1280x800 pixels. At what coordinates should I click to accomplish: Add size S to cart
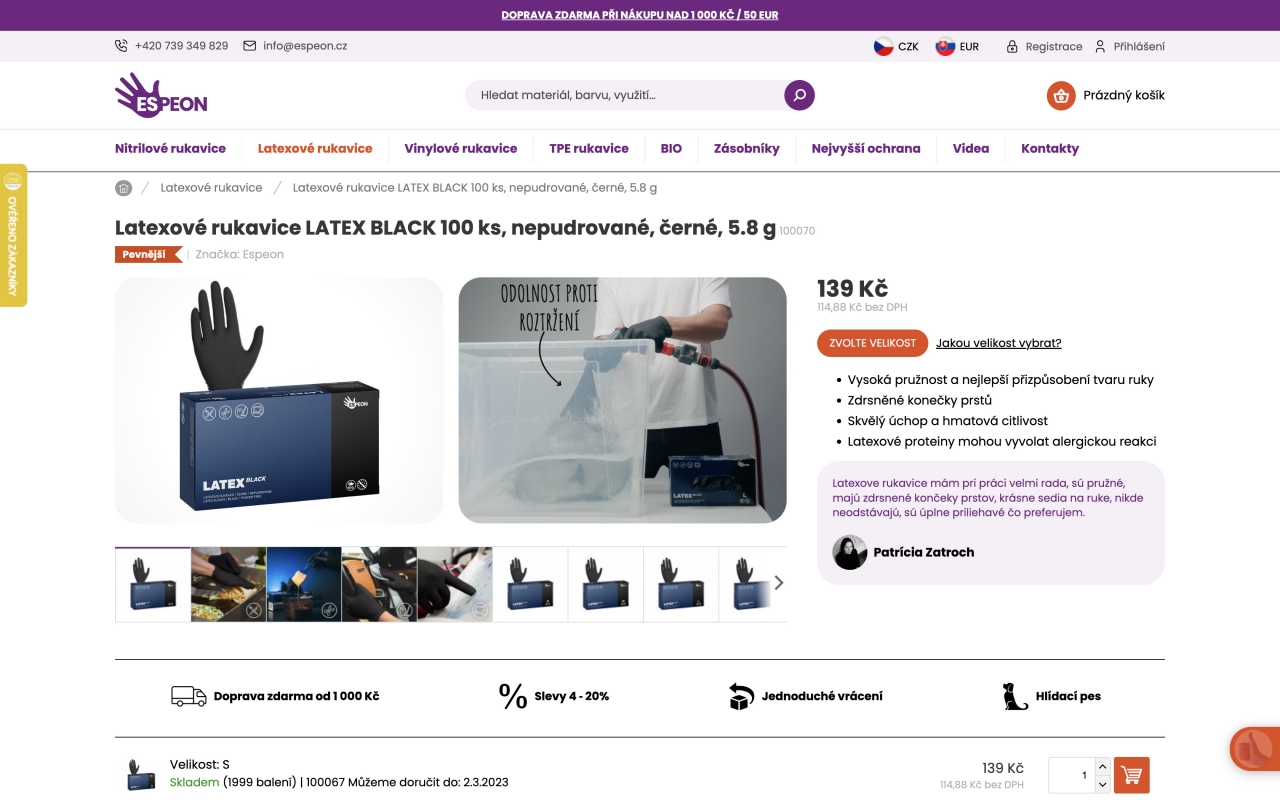pyautogui.click(x=1131, y=775)
